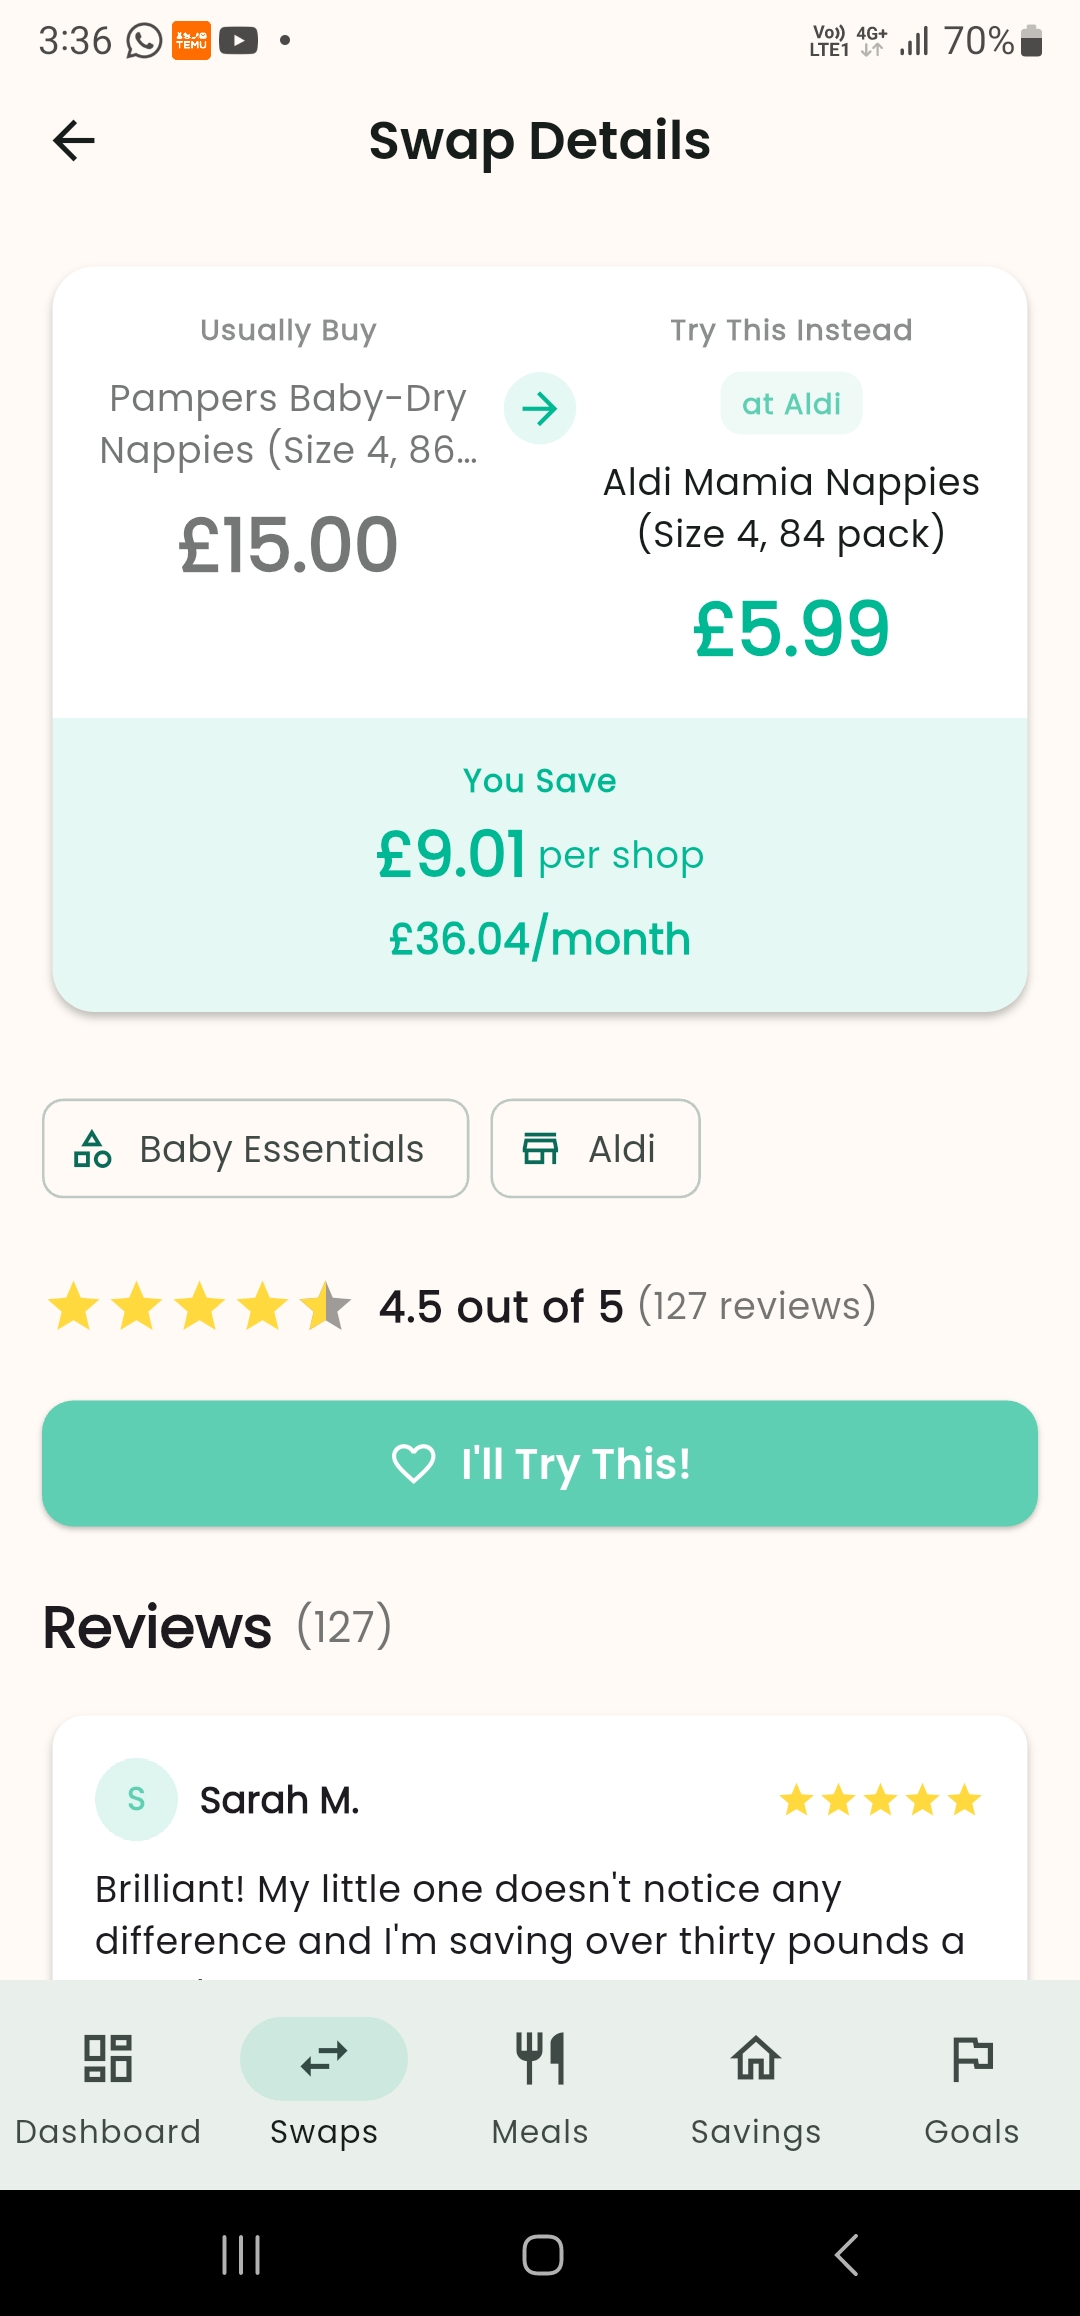Tap the Baby Essentials category chip
Screen dimensions: 1080x2316
click(256, 1148)
